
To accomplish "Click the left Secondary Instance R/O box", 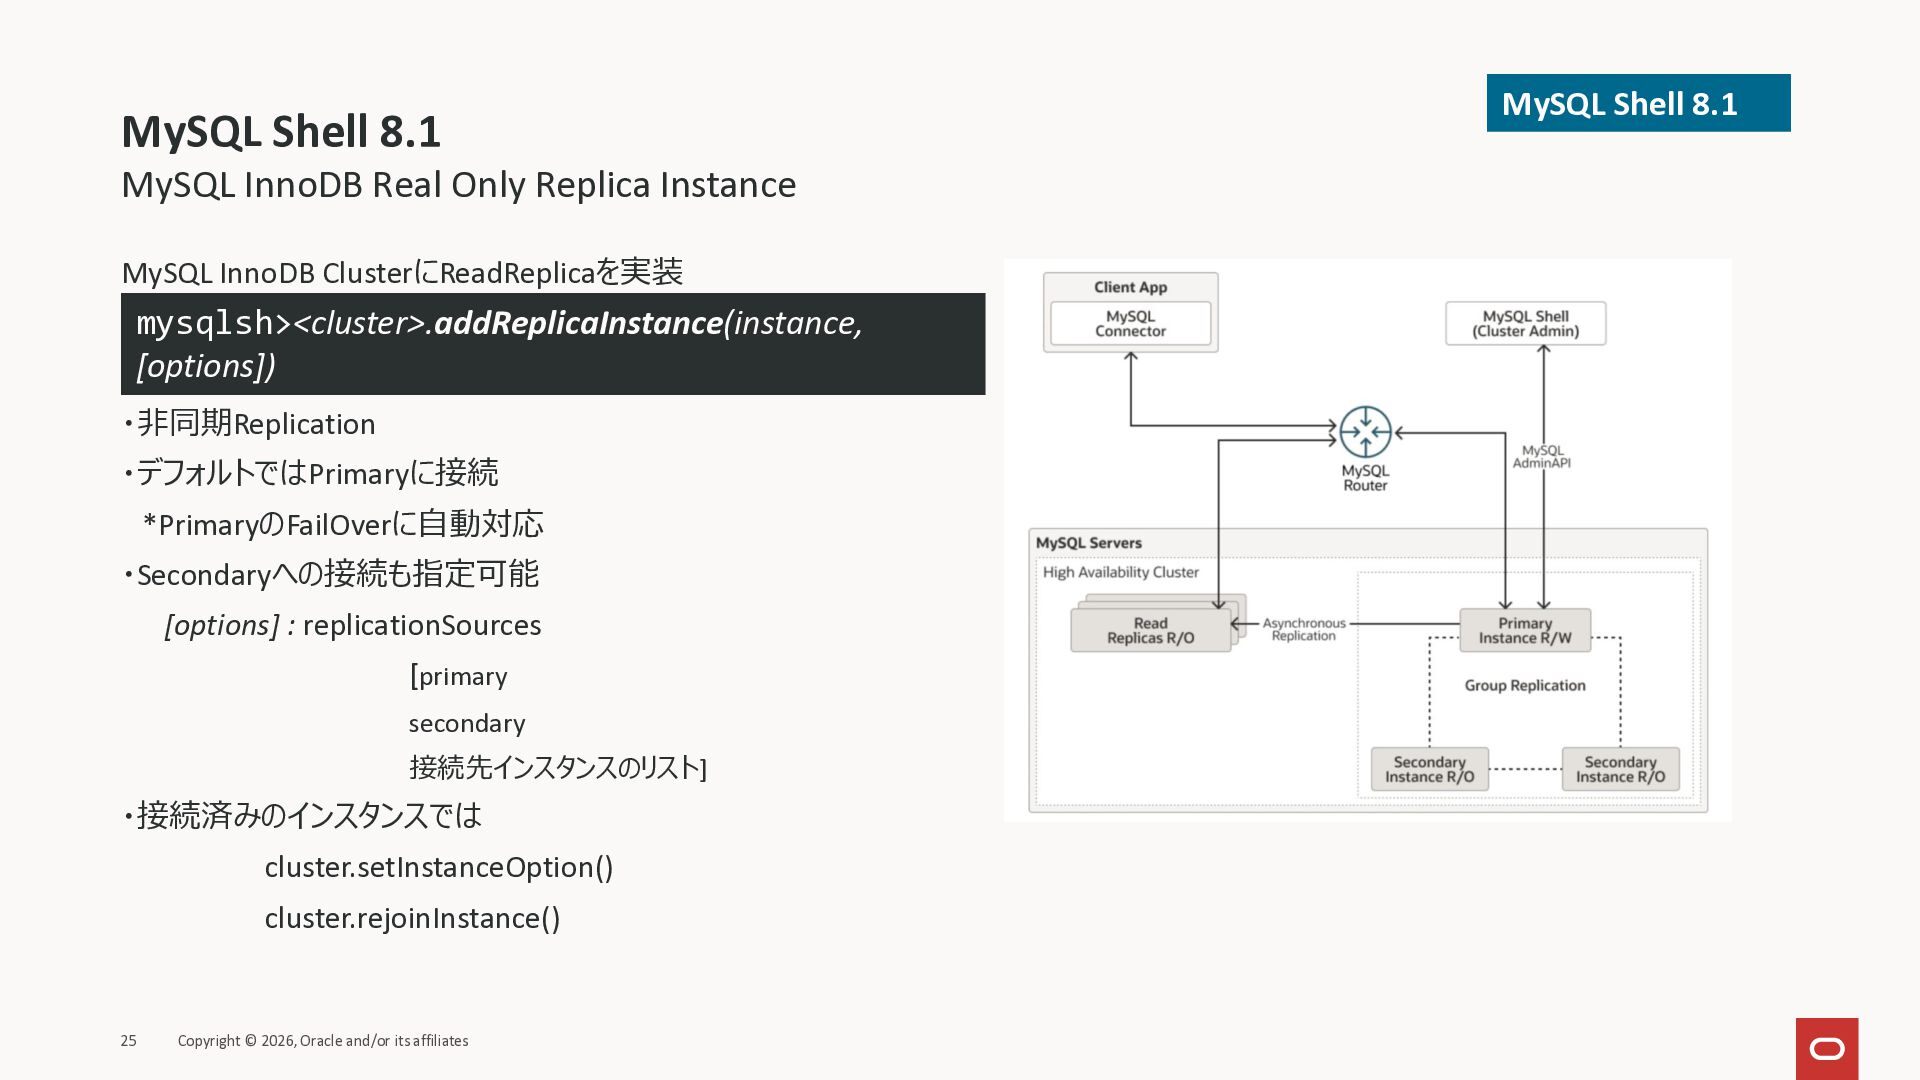I will tap(1429, 769).
